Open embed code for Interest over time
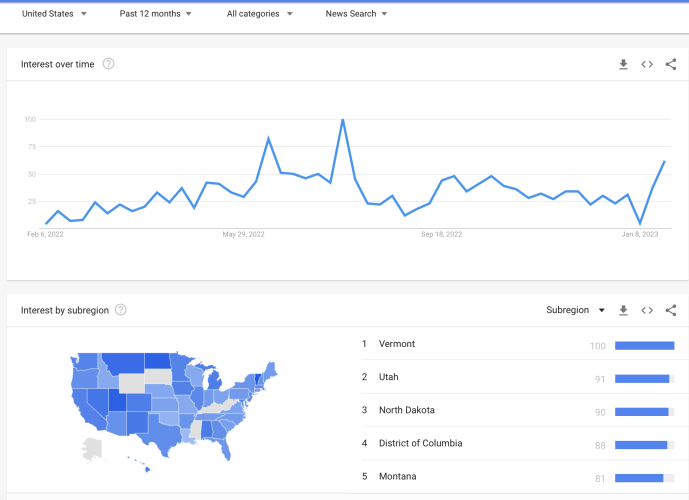This screenshot has height=500, width=689. [647, 65]
